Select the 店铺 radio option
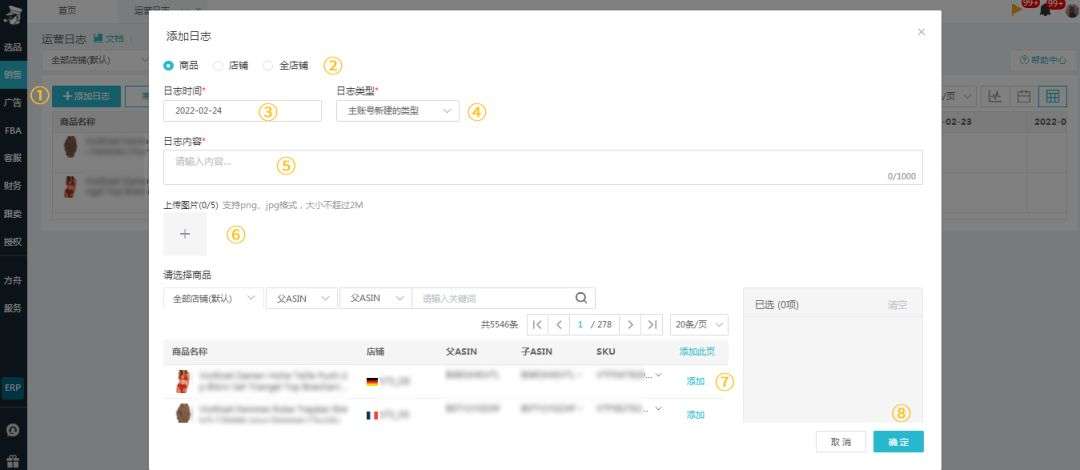The image size is (1080, 470). click(x=218, y=66)
